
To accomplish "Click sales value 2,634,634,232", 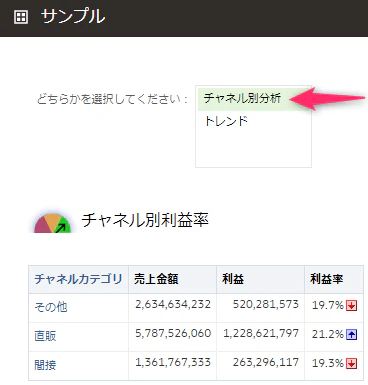I will 173,304.
